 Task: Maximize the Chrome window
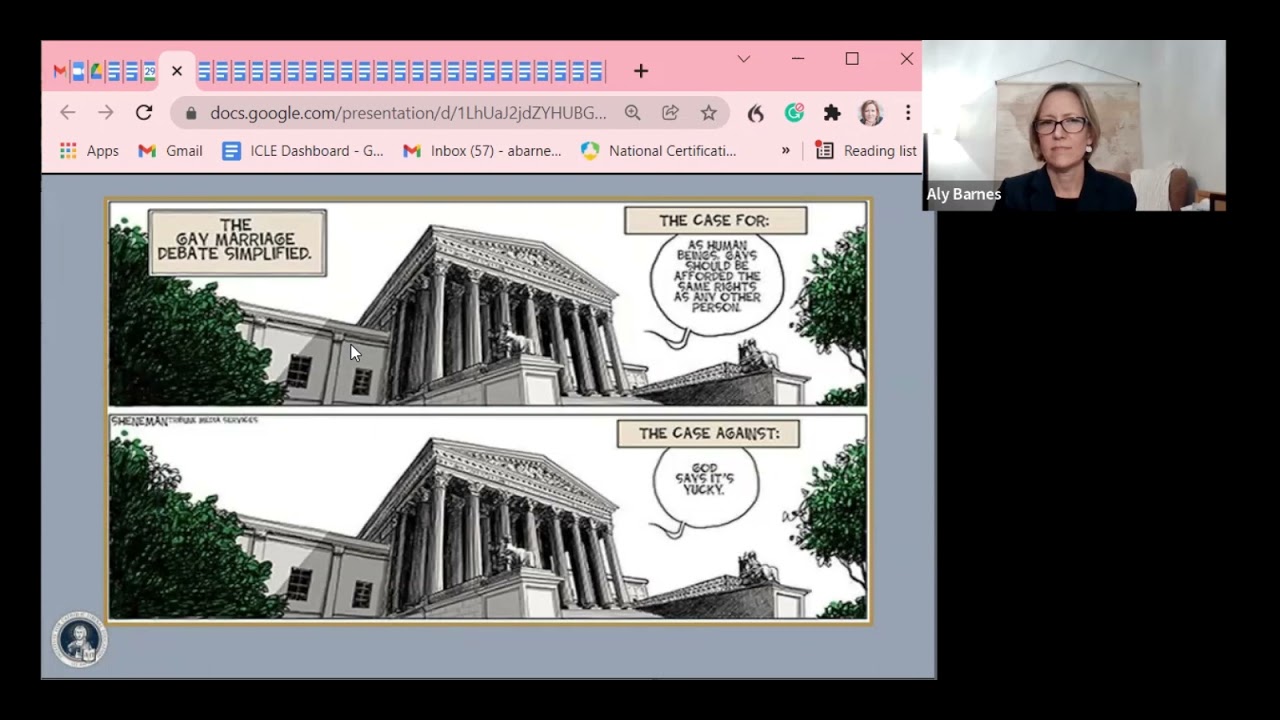pos(852,59)
